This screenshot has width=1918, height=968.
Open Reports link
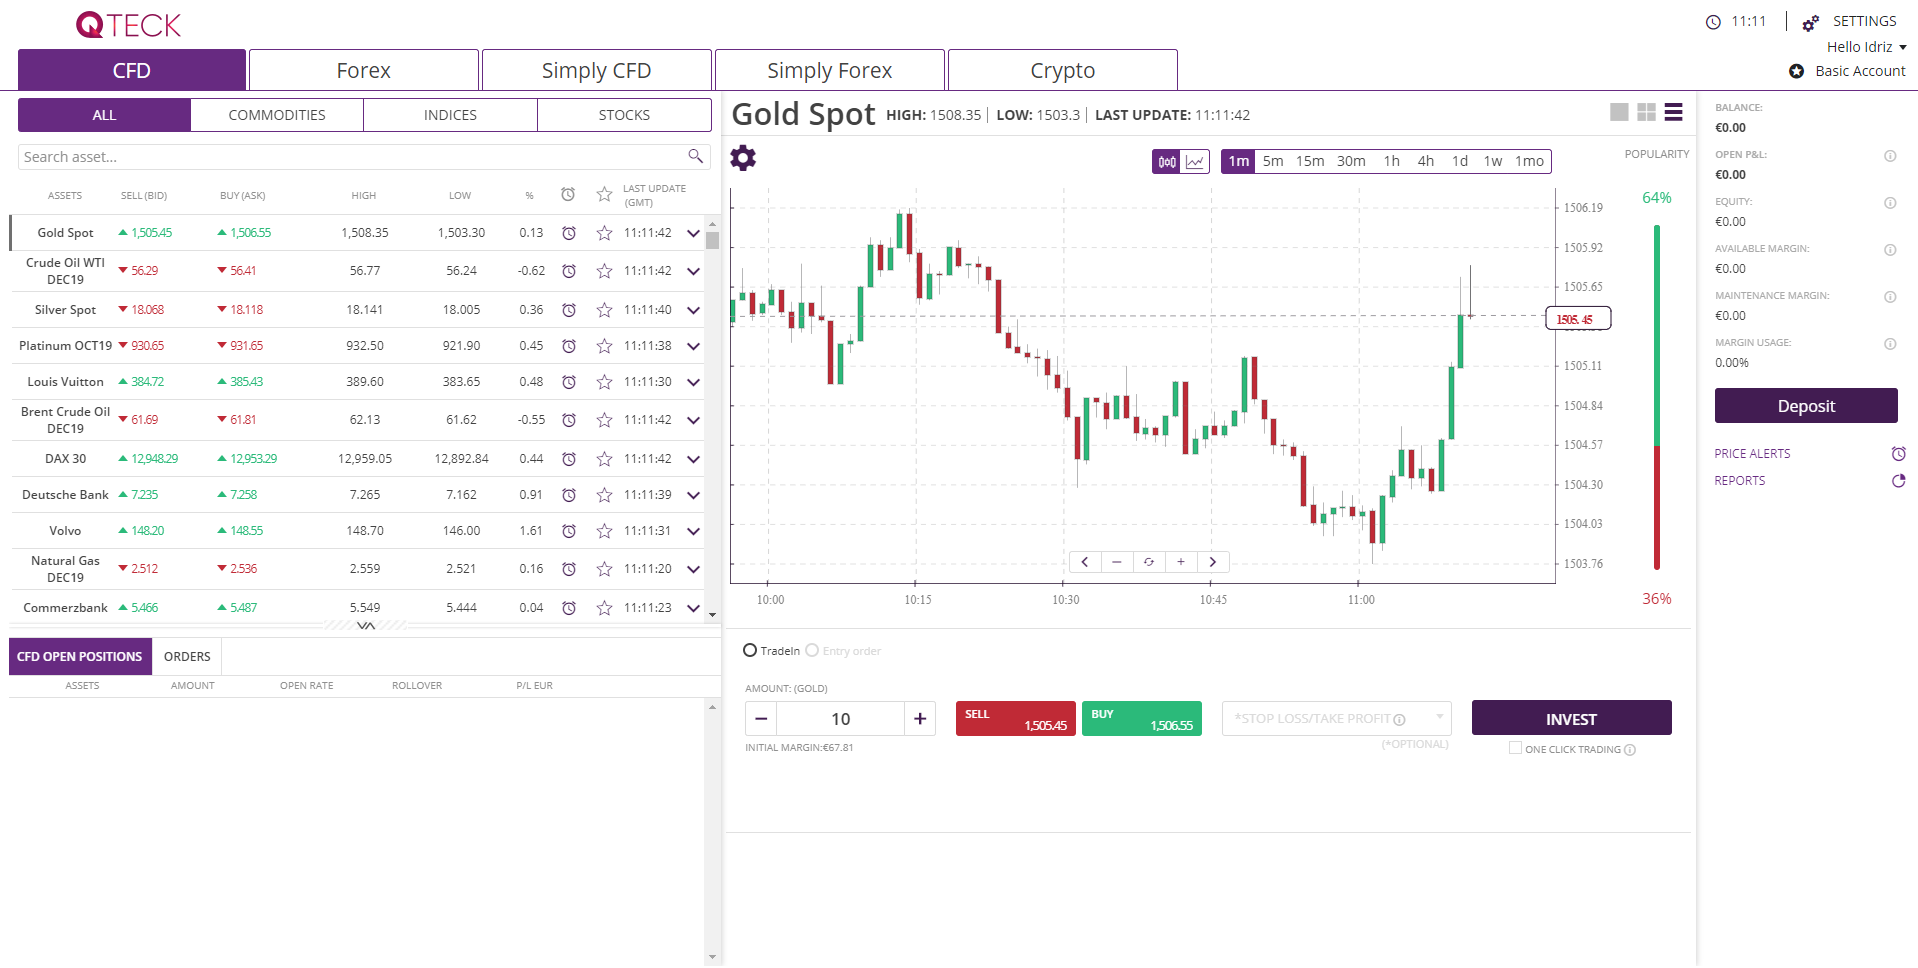click(1740, 480)
